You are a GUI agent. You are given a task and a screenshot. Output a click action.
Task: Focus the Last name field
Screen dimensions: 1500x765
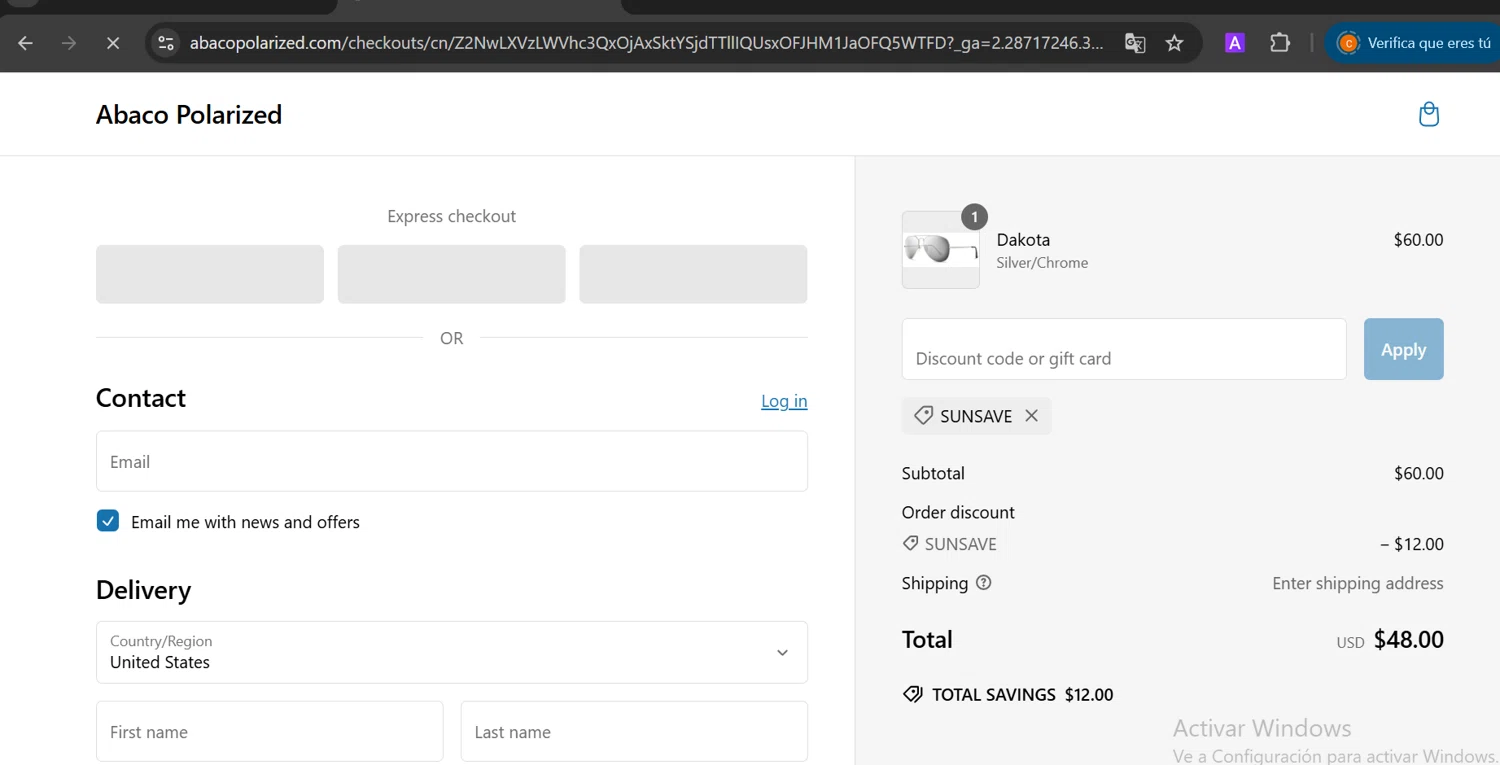[634, 732]
